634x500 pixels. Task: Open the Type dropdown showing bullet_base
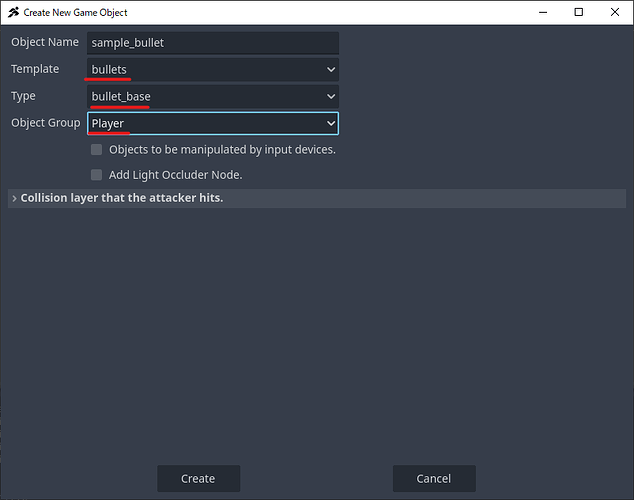coord(212,97)
